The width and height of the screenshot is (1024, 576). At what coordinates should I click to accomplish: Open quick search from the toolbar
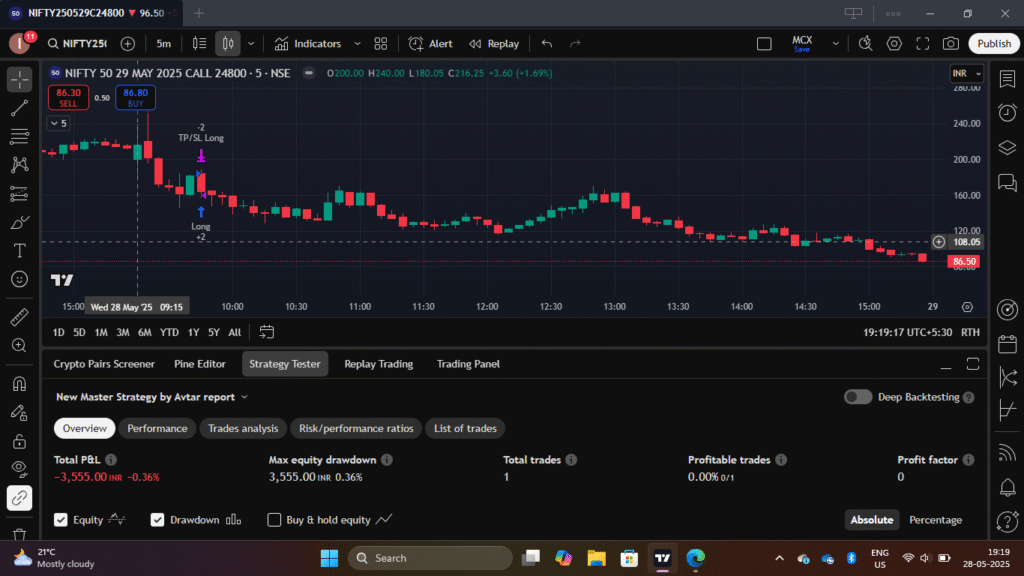[865, 44]
